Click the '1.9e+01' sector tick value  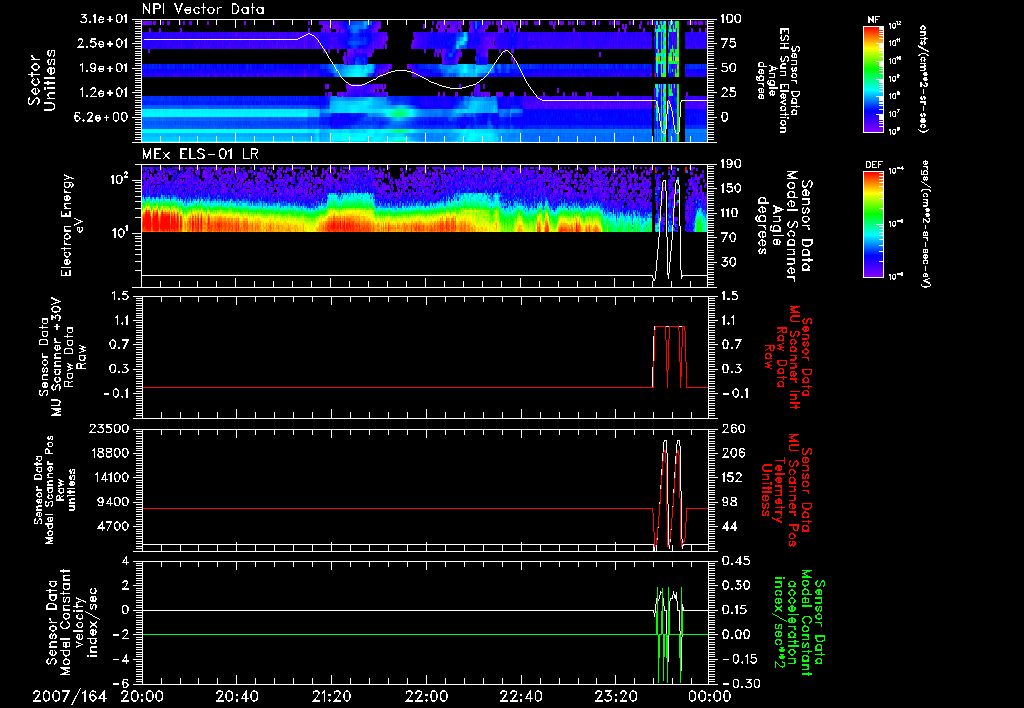[x=103, y=68]
